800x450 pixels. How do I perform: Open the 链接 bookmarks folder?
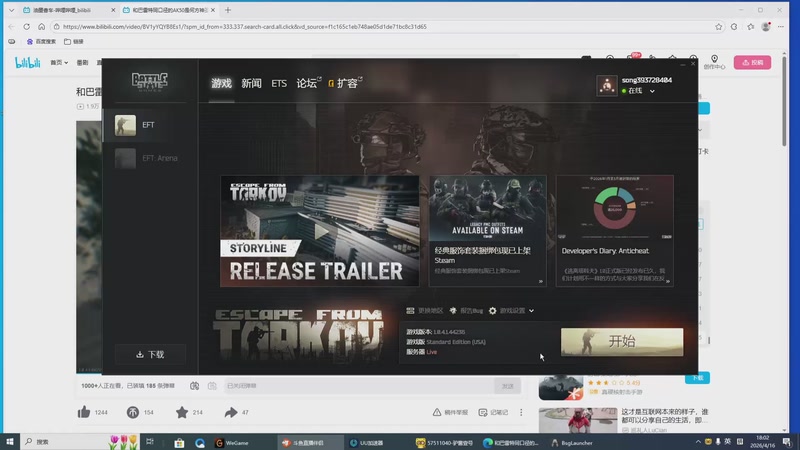pos(73,41)
